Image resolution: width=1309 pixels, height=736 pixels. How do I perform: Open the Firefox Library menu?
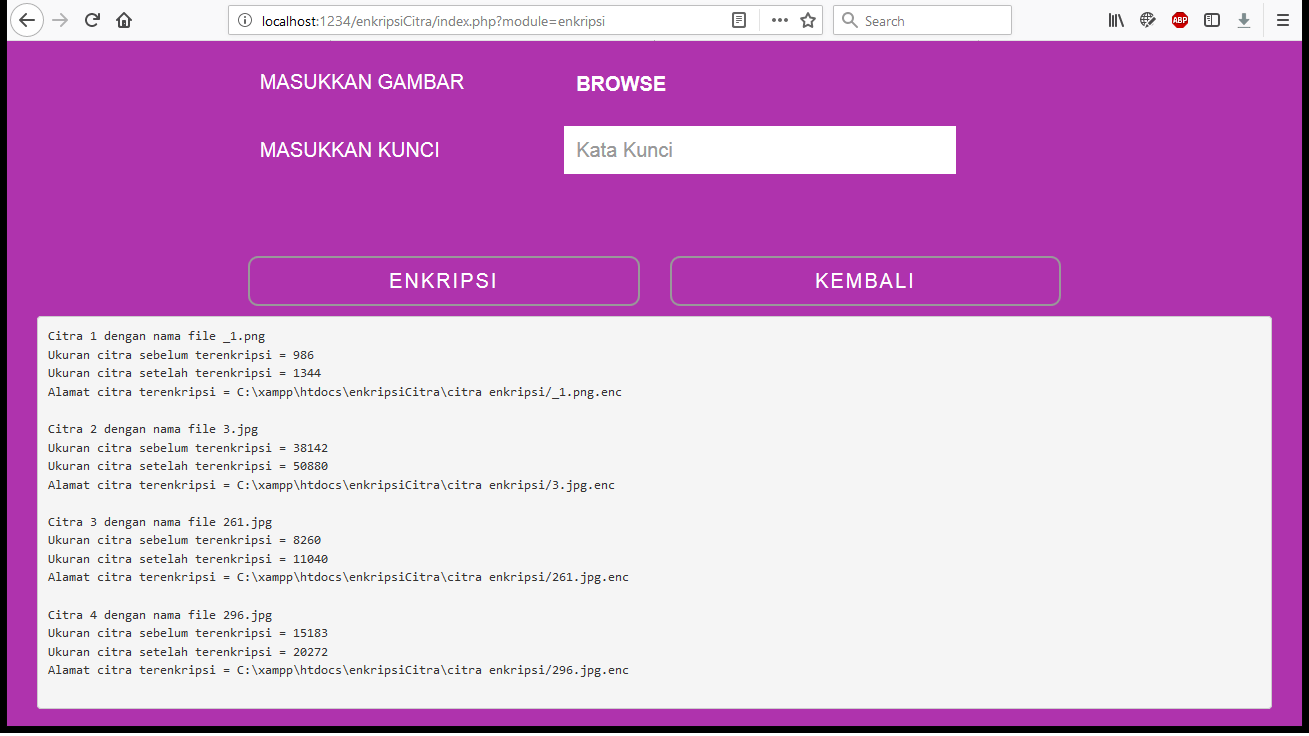(x=1116, y=20)
